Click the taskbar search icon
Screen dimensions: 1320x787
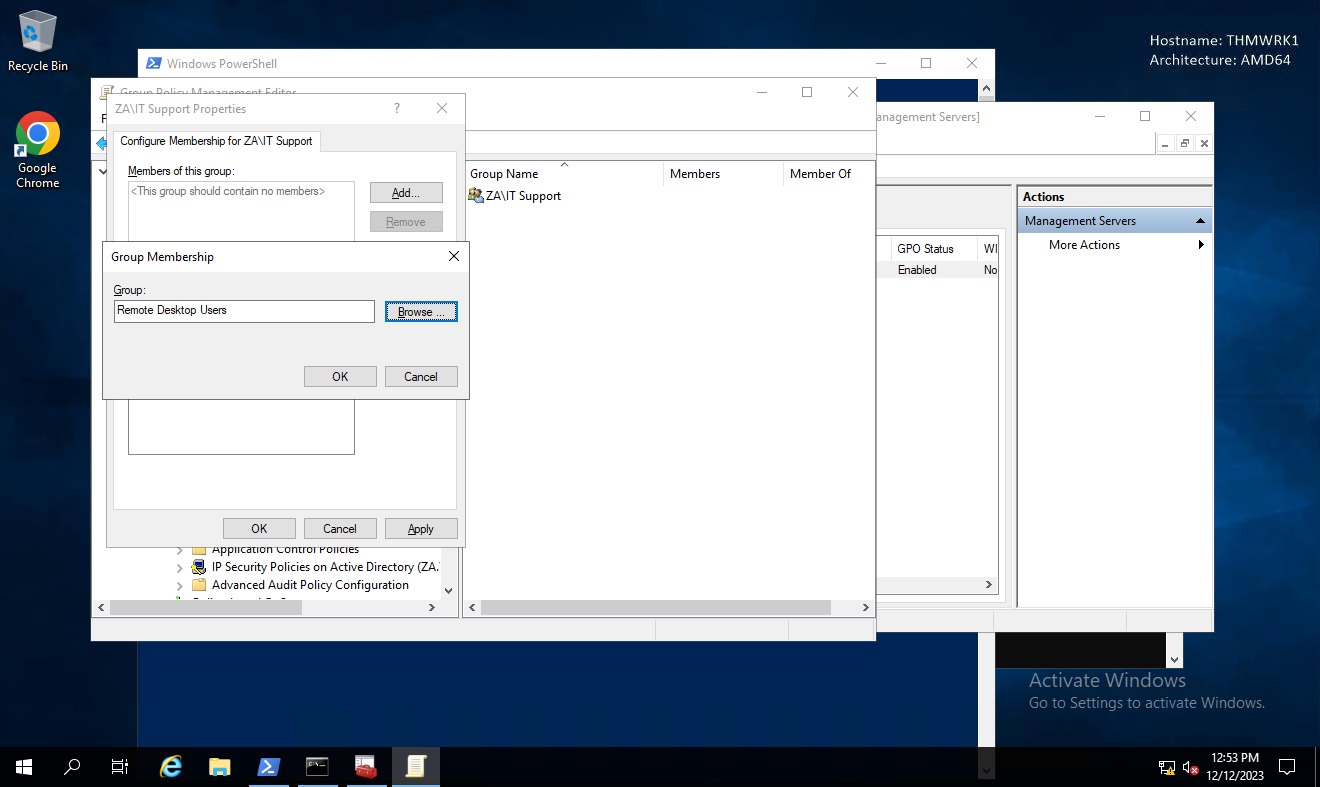[72, 767]
